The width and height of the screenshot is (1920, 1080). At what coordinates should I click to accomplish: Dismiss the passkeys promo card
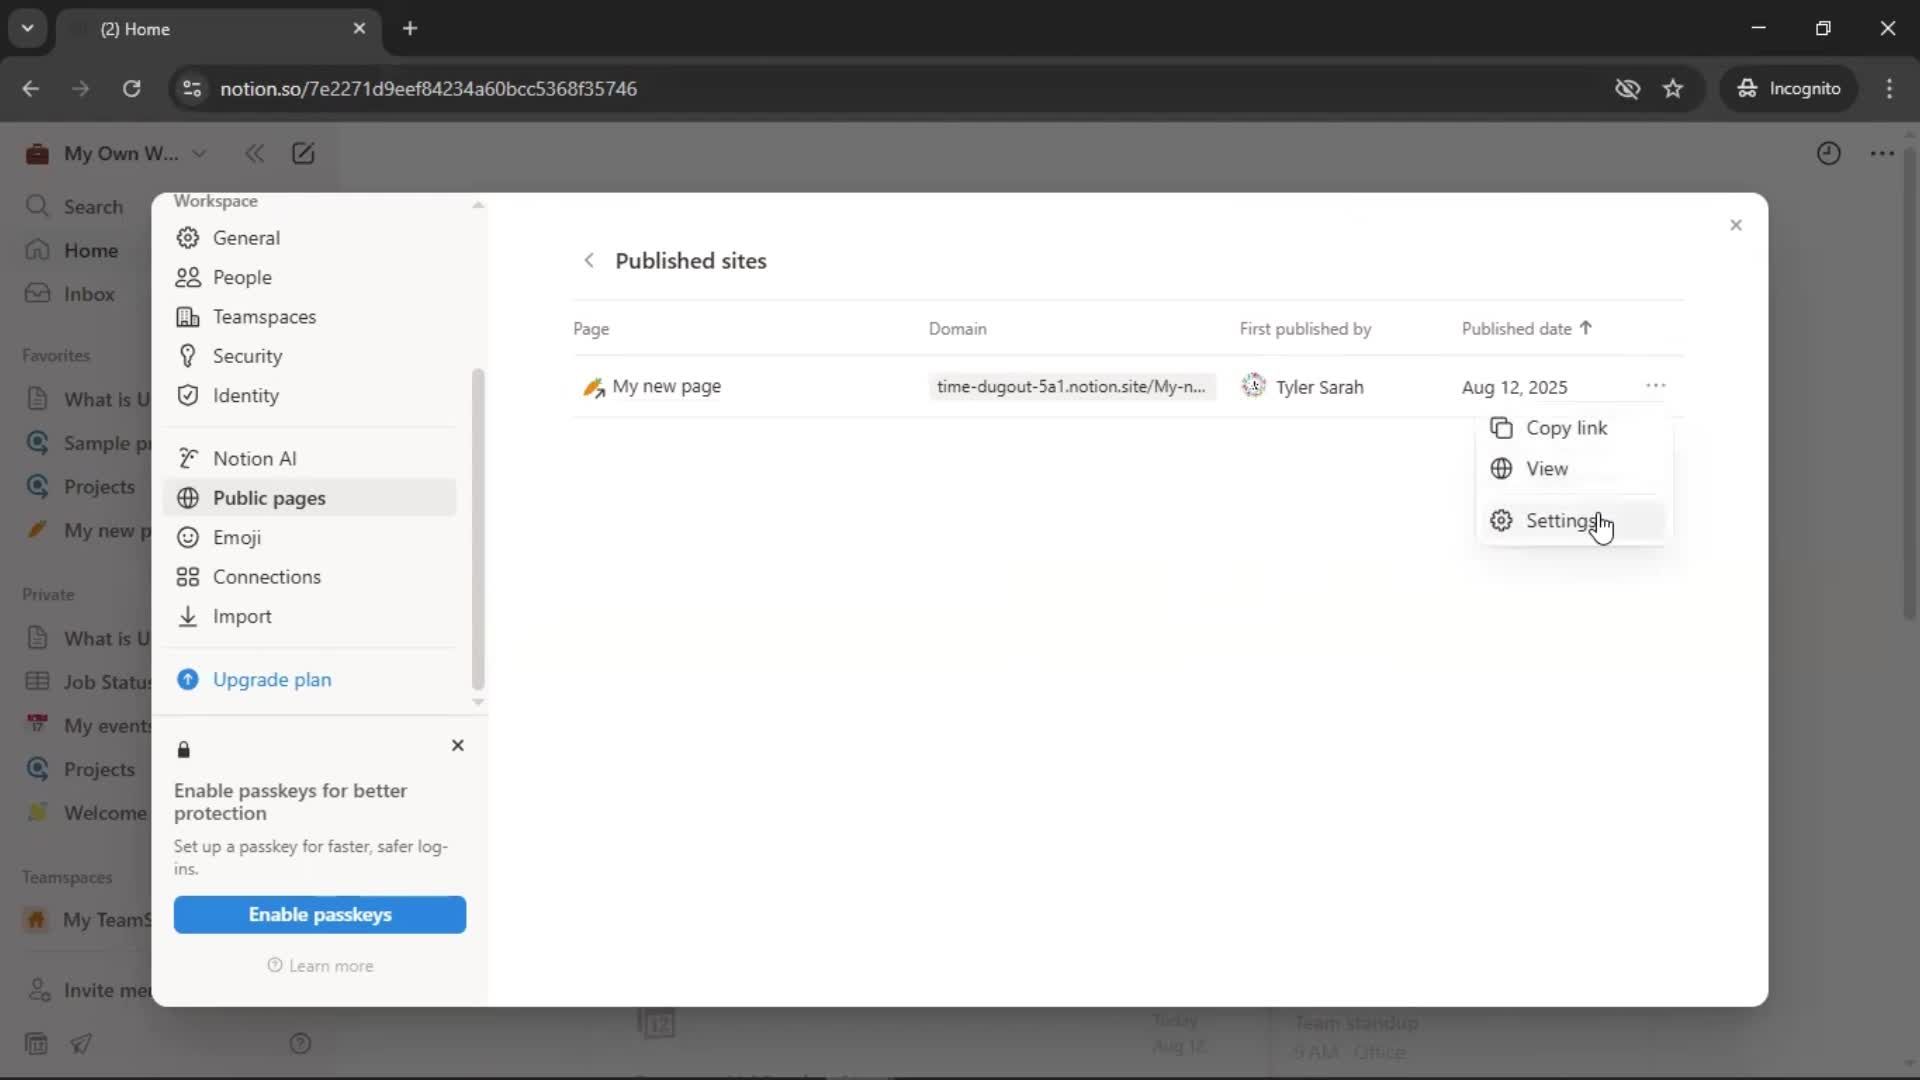(x=458, y=746)
